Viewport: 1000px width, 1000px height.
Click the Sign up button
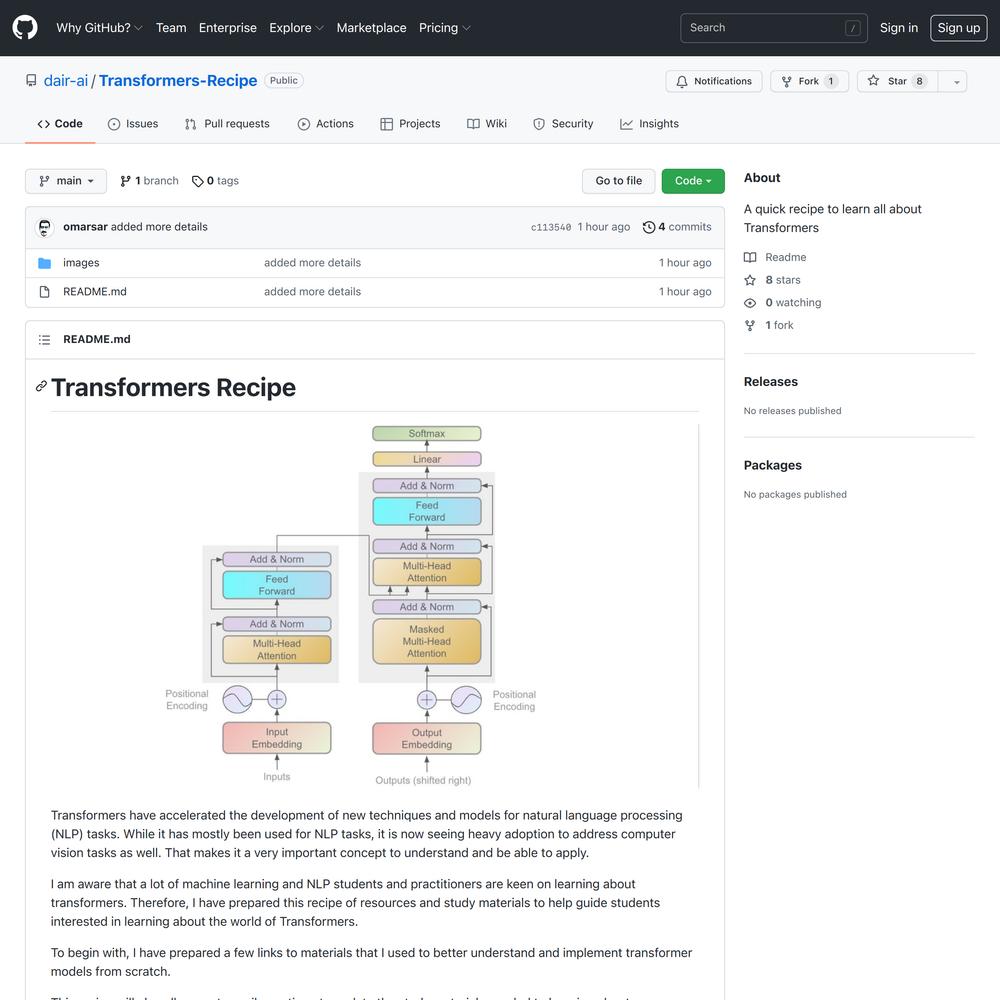pos(959,28)
